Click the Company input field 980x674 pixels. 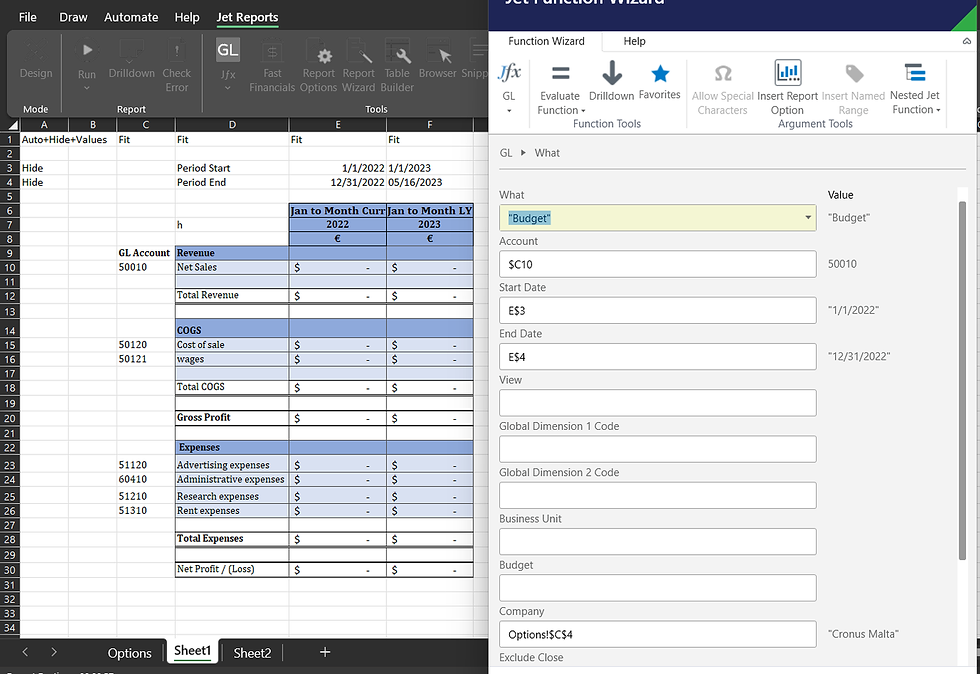[658, 634]
